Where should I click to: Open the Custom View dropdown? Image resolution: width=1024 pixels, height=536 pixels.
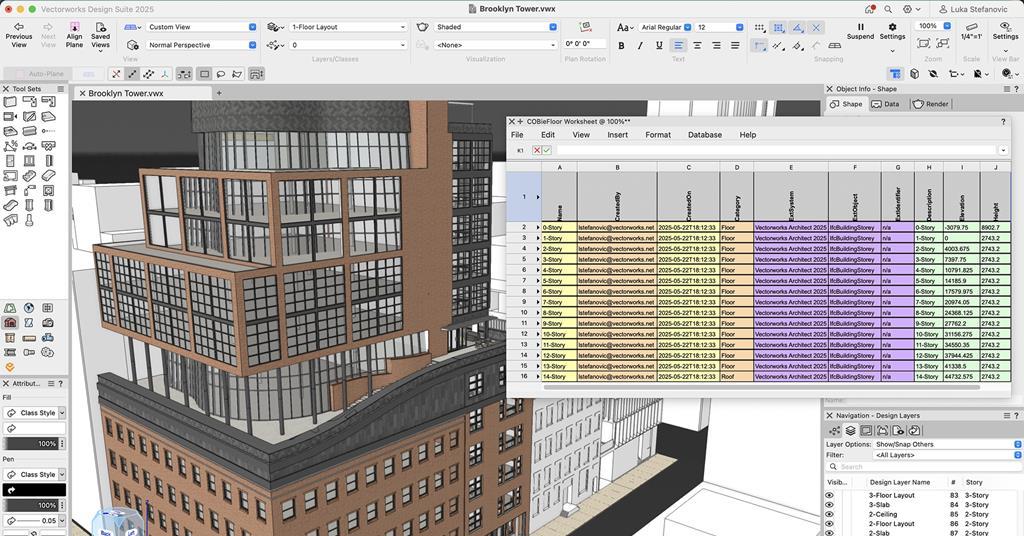pyautogui.click(x=201, y=27)
